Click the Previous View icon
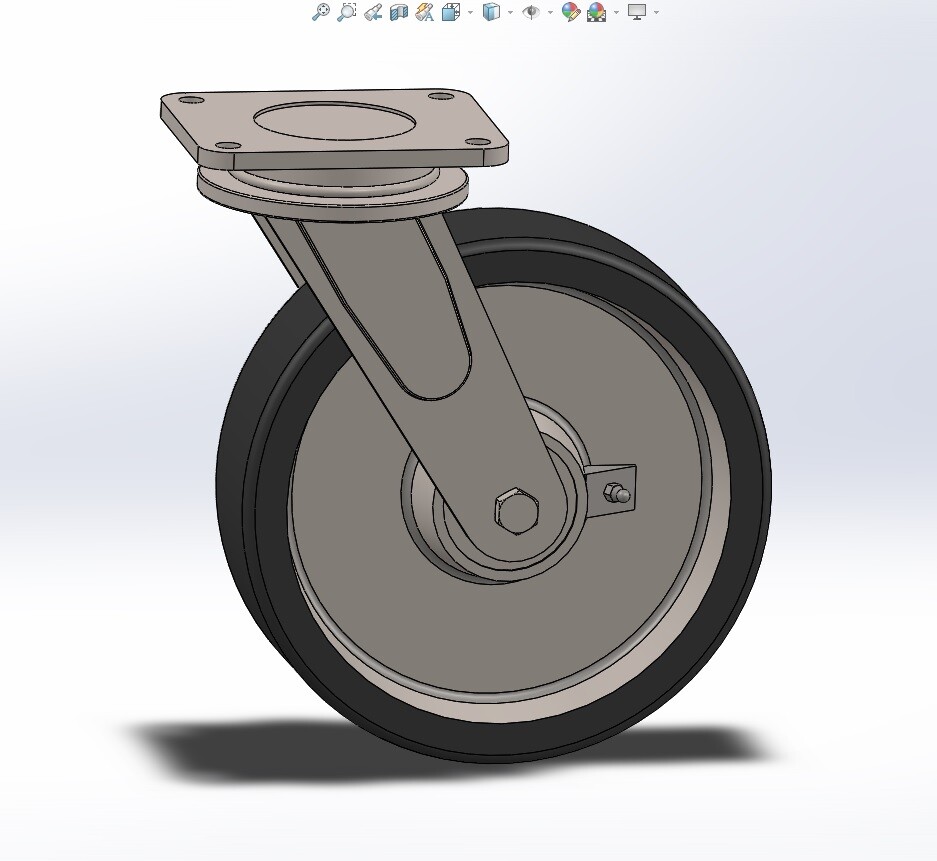The height and width of the screenshot is (861, 937). point(371,12)
